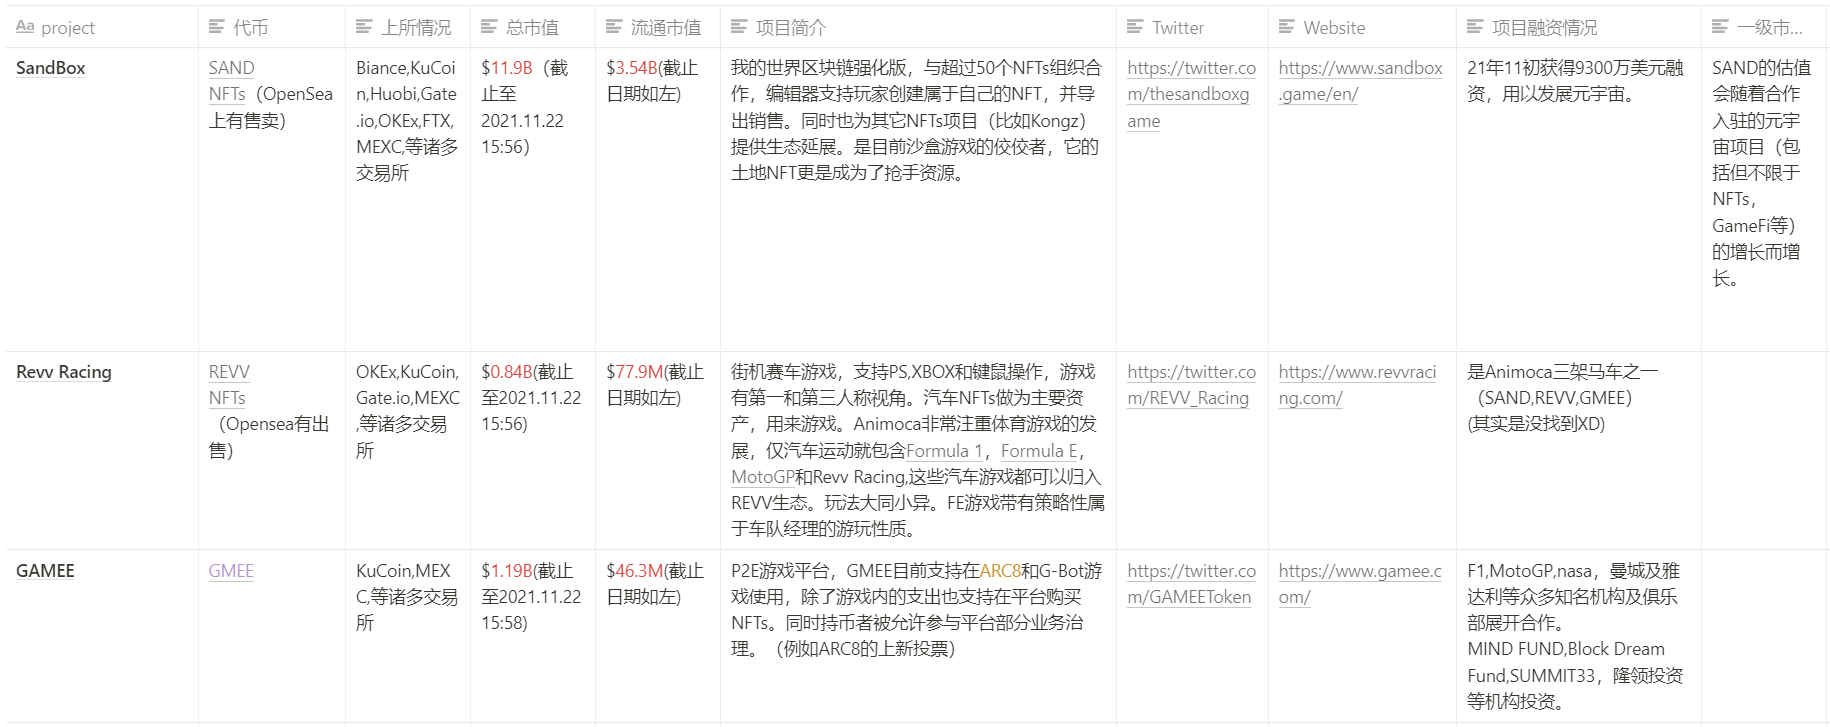Click the $77.9M circulating cap value
The image size is (1830, 727).
[634, 372]
